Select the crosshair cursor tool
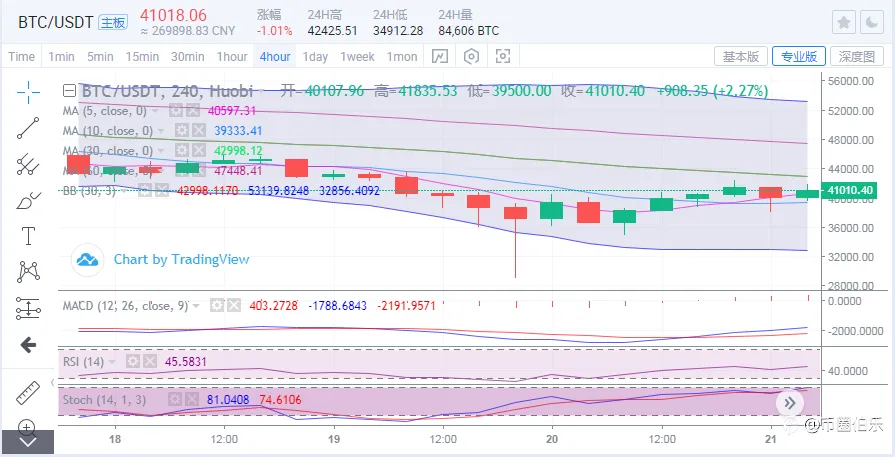The width and height of the screenshot is (895, 457). pos(28,92)
